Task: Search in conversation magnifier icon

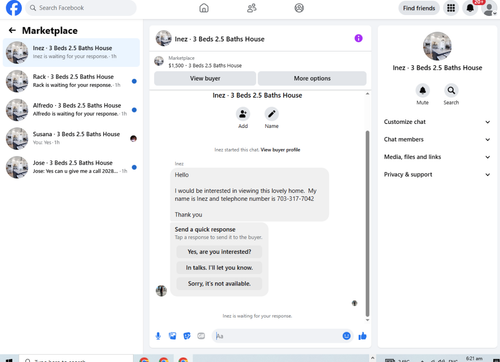Action: coord(451,90)
